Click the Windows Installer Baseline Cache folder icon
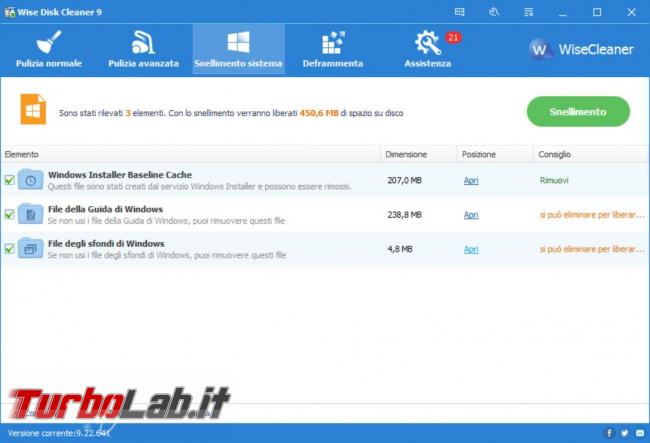Image resolution: width=650 pixels, height=443 pixels. coord(30,179)
